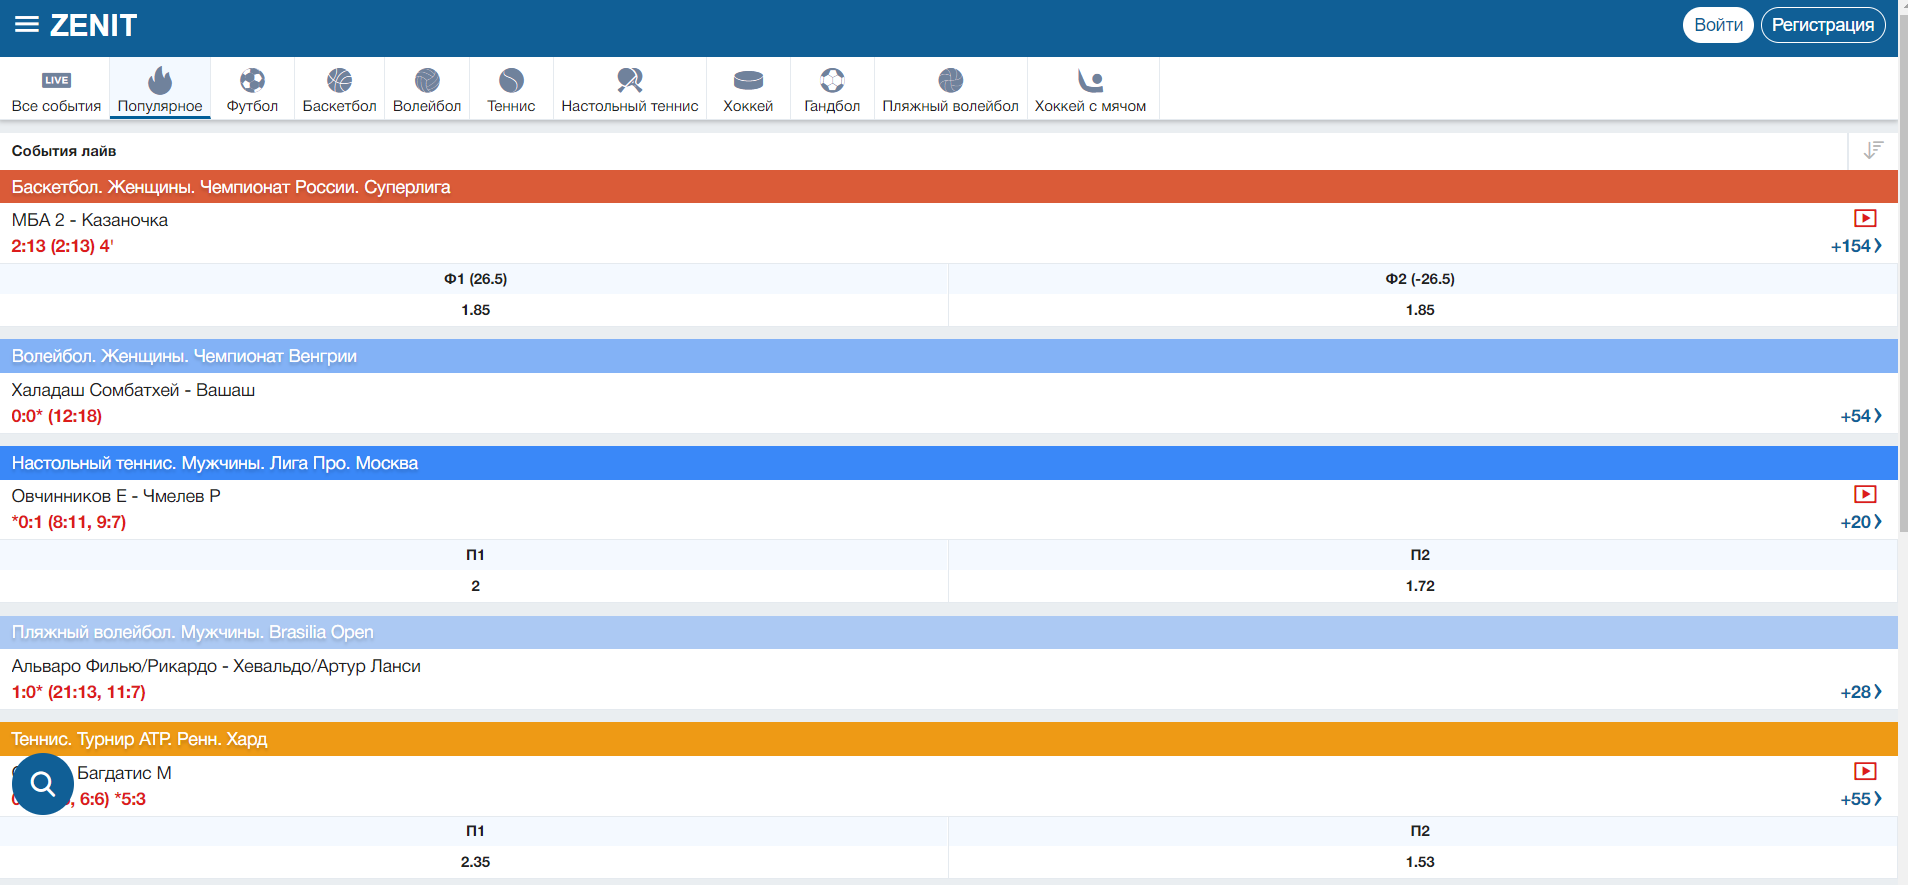
Task: Play video stream for Овчинников - Чмелев match
Action: coord(1864,494)
